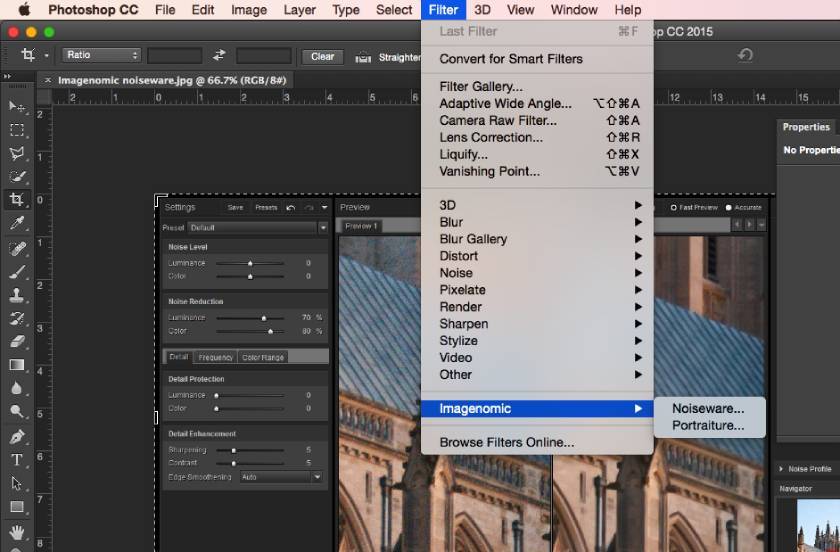Image resolution: width=840 pixels, height=552 pixels.
Task: Select the Accurate preview radio button
Action: tap(729, 207)
